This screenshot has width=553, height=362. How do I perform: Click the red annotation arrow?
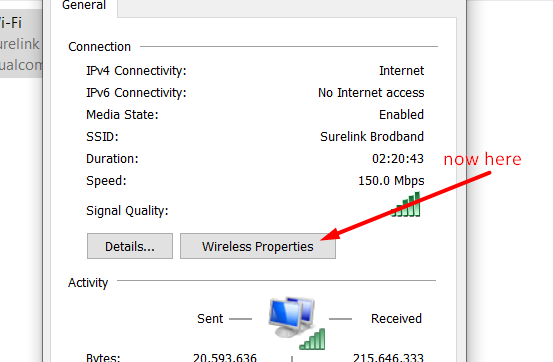pyautogui.click(x=406, y=206)
